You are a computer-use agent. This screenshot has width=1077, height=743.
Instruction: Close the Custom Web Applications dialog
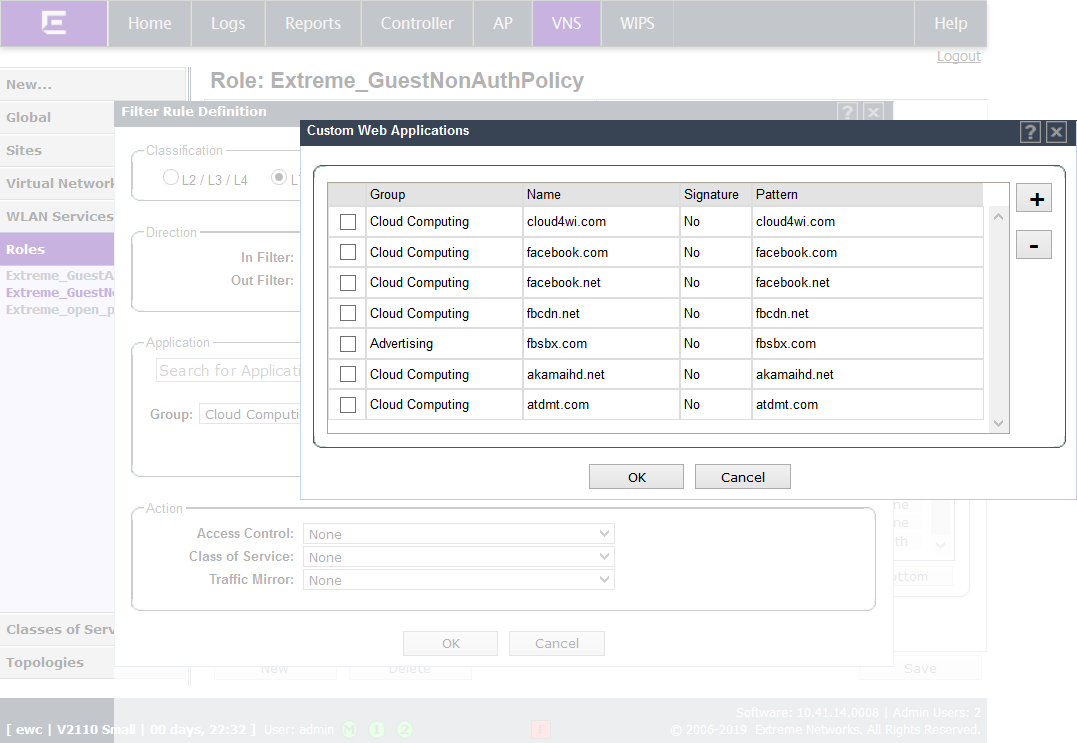[x=1056, y=132]
